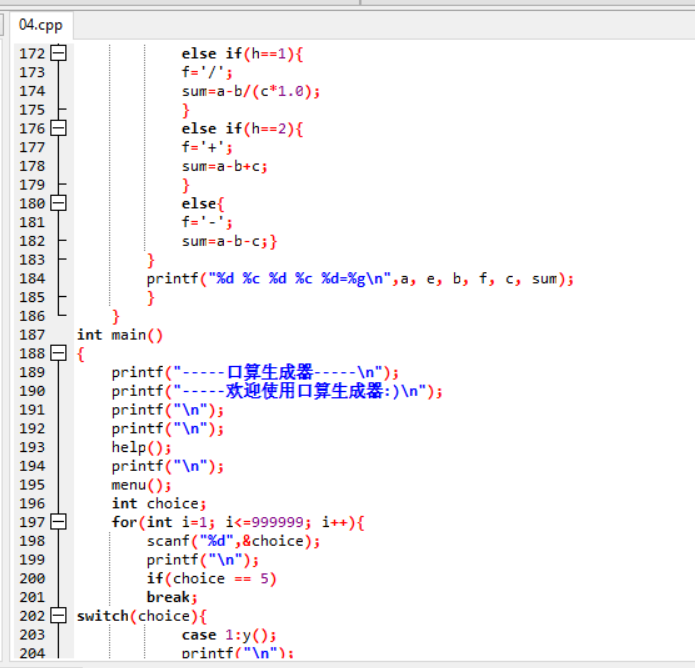Click 'switch(choice){' statement

click(x=141, y=616)
